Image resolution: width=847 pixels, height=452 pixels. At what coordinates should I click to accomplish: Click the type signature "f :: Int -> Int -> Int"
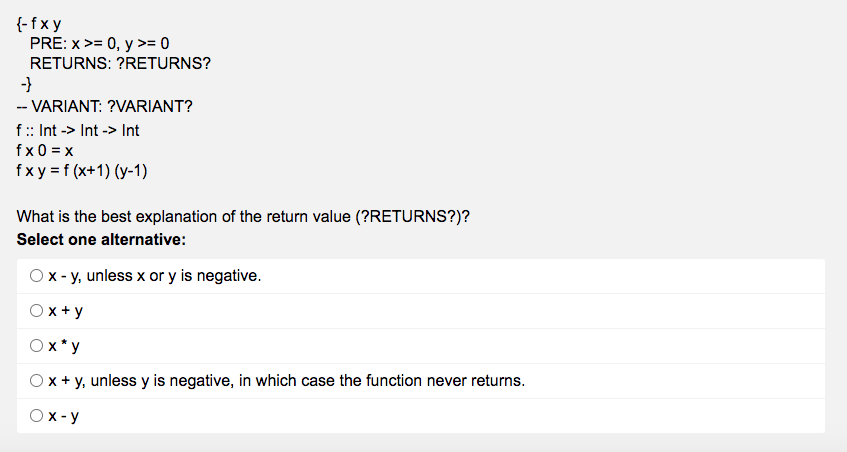tap(78, 131)
